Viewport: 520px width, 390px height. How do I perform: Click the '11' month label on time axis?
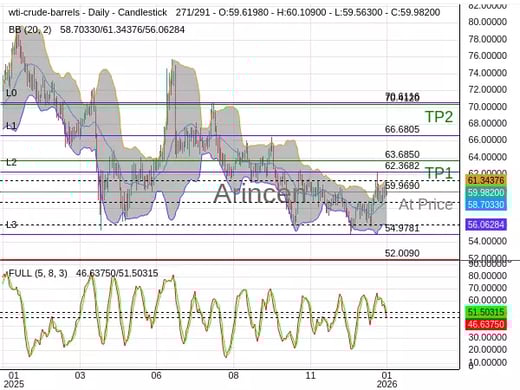pyautogui.click(x=310, y=375)
